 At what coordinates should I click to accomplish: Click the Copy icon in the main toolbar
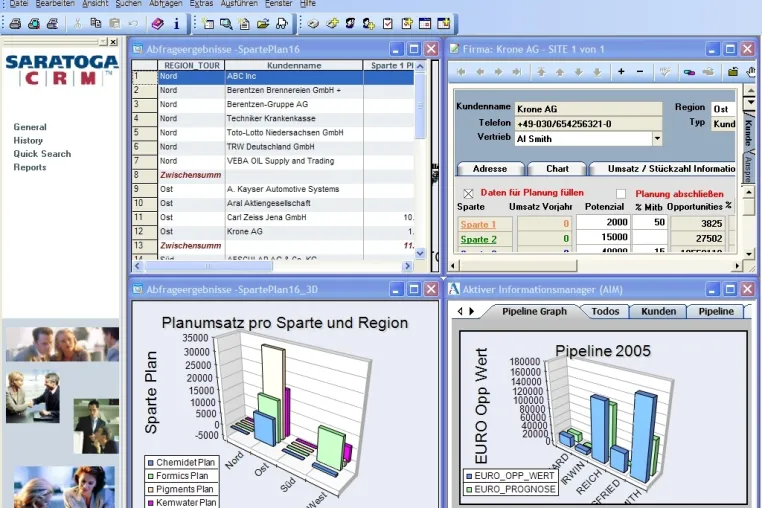click(x=96, y=23)
